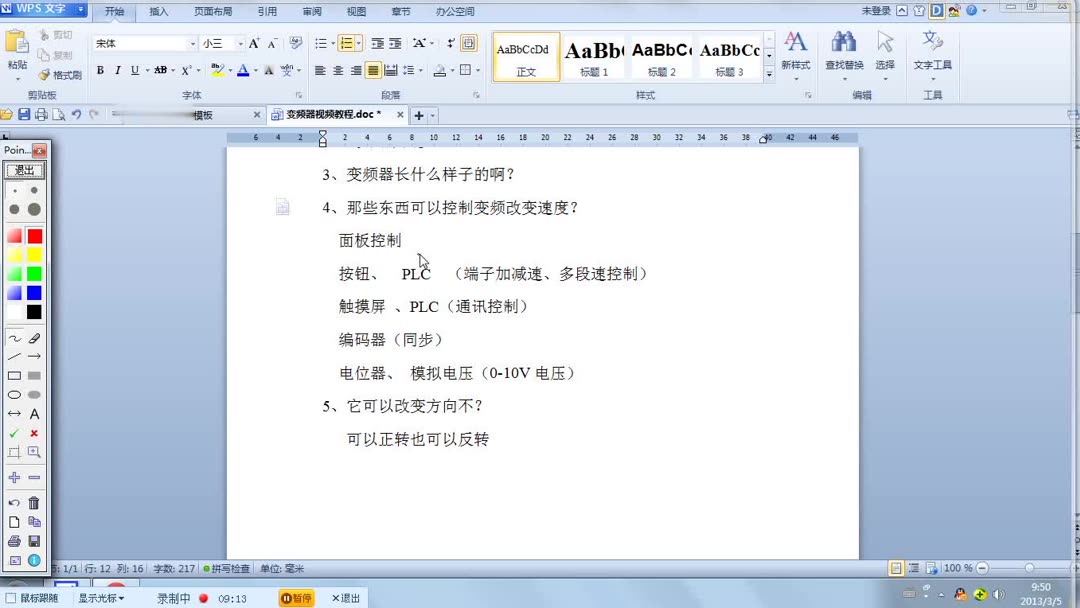Open the 显示光标 dropdown in the recorder bar
The height and width of the screenshot is (608, 1080).
103,597
